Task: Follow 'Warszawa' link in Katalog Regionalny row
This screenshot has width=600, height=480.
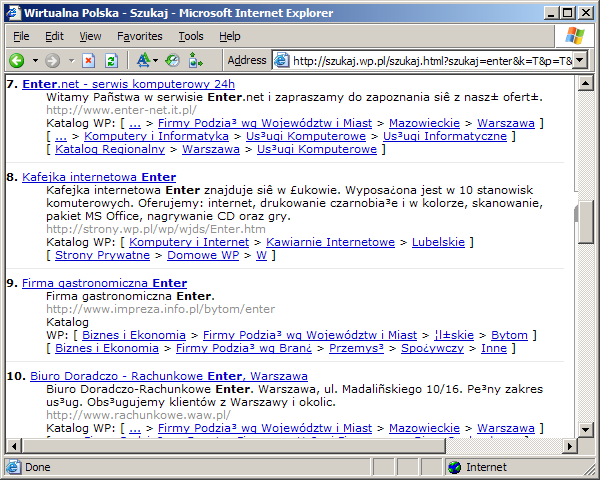Action: point(211,149)
